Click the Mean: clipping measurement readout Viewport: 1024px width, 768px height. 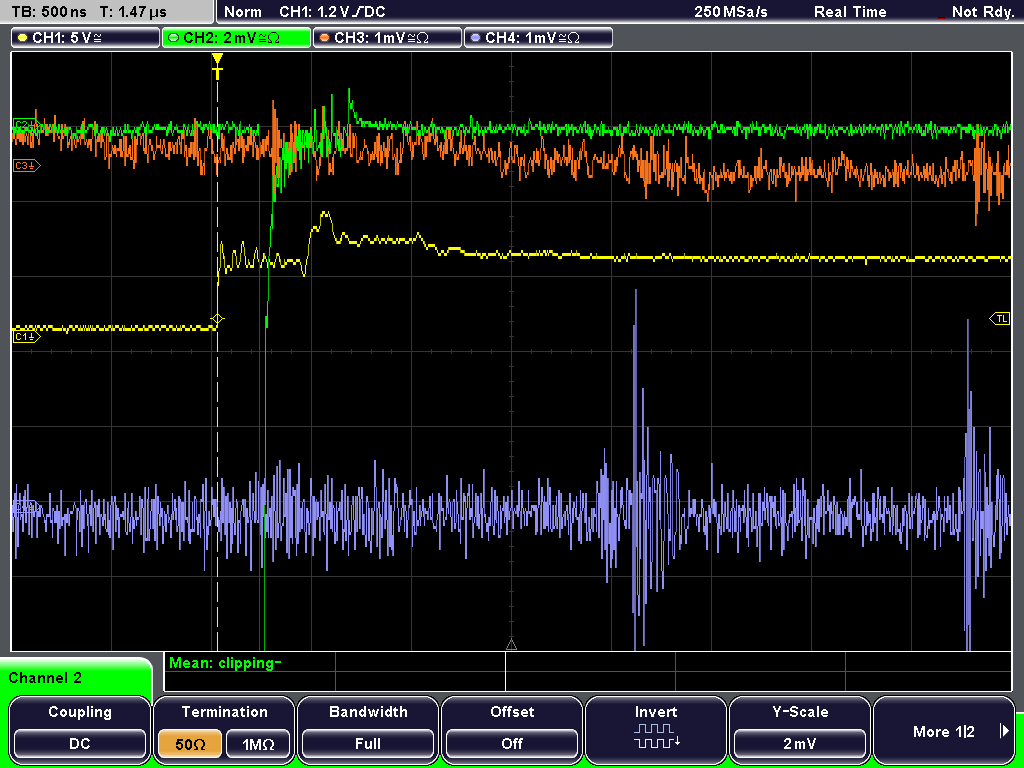pos(225,664)
